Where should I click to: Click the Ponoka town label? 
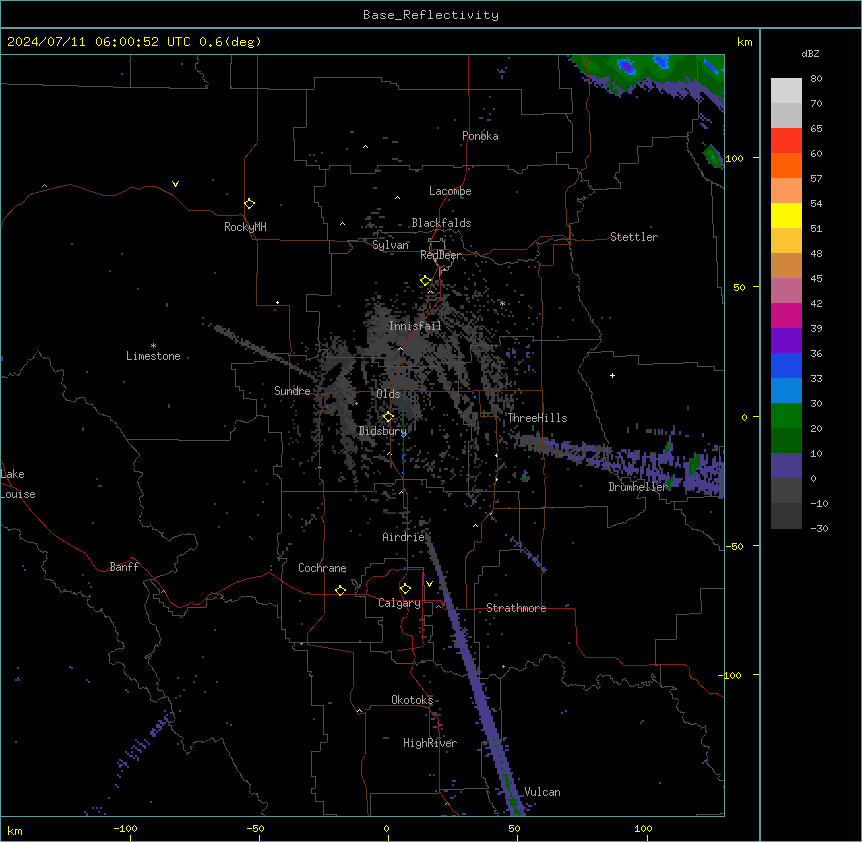(480, 136)
